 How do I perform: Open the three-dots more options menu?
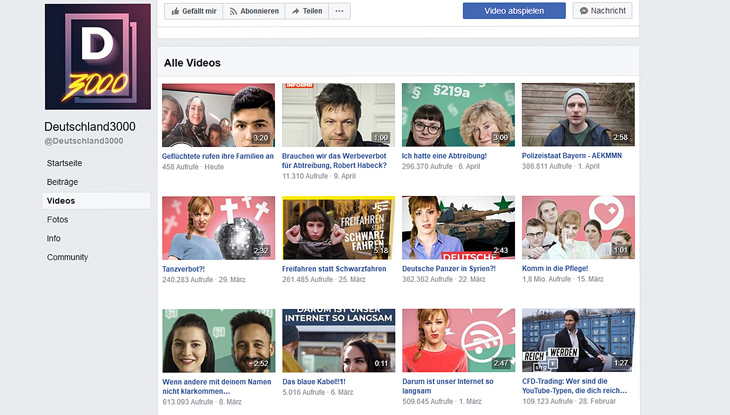tap(339, 11)
